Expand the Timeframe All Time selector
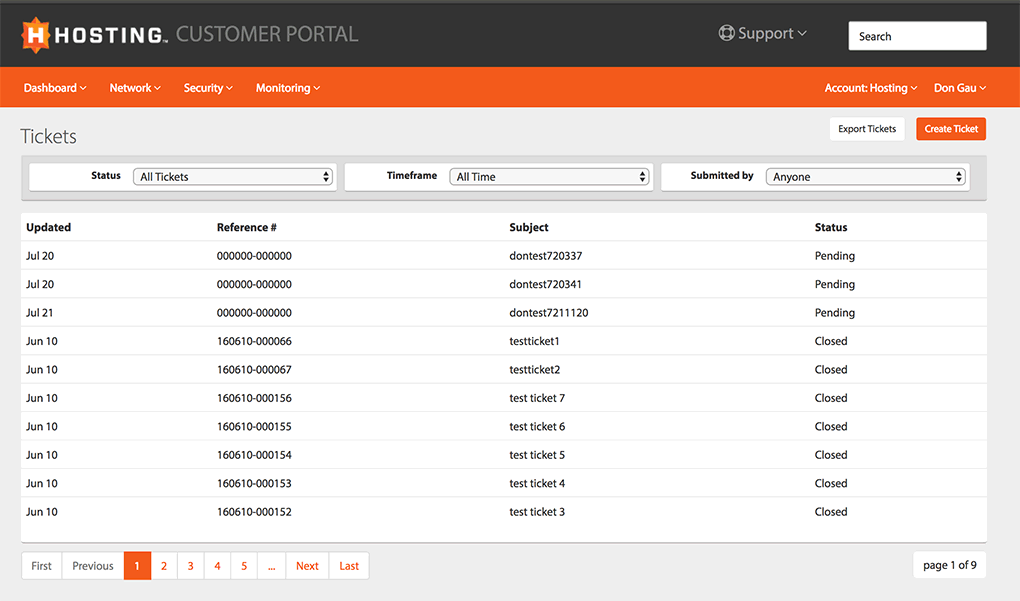The image size is (1020, 601). [549, 177]
